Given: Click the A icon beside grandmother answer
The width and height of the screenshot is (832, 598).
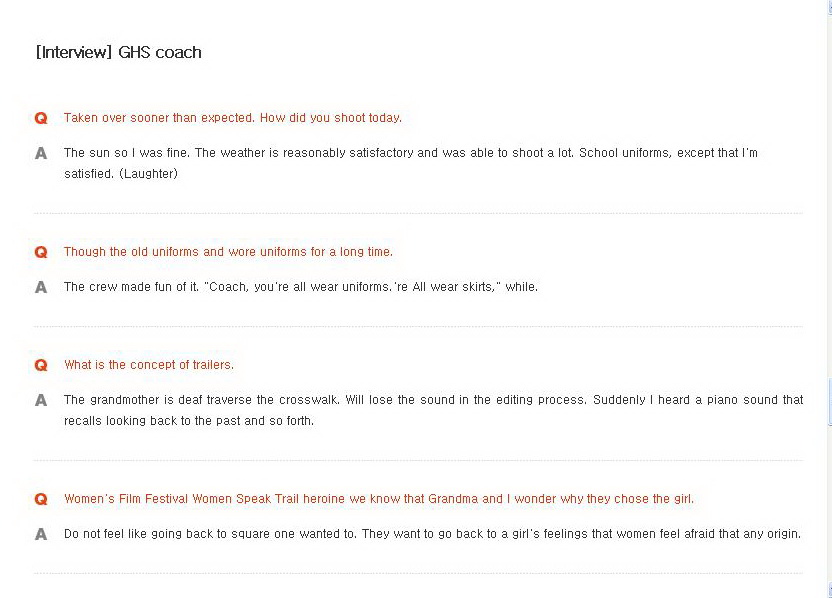Looking at the screenshot, I should [41, 400].
